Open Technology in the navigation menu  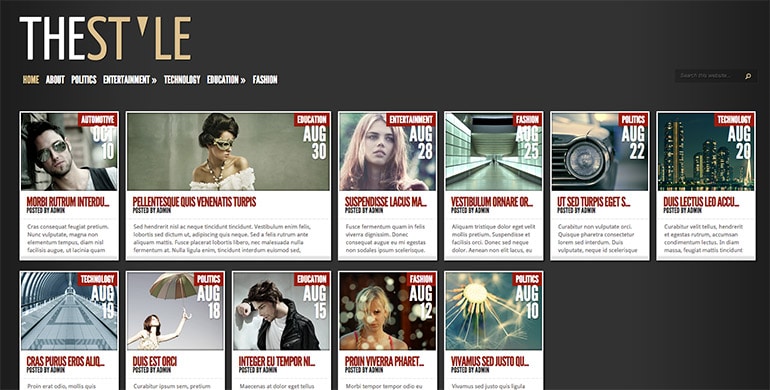point(182,80)
